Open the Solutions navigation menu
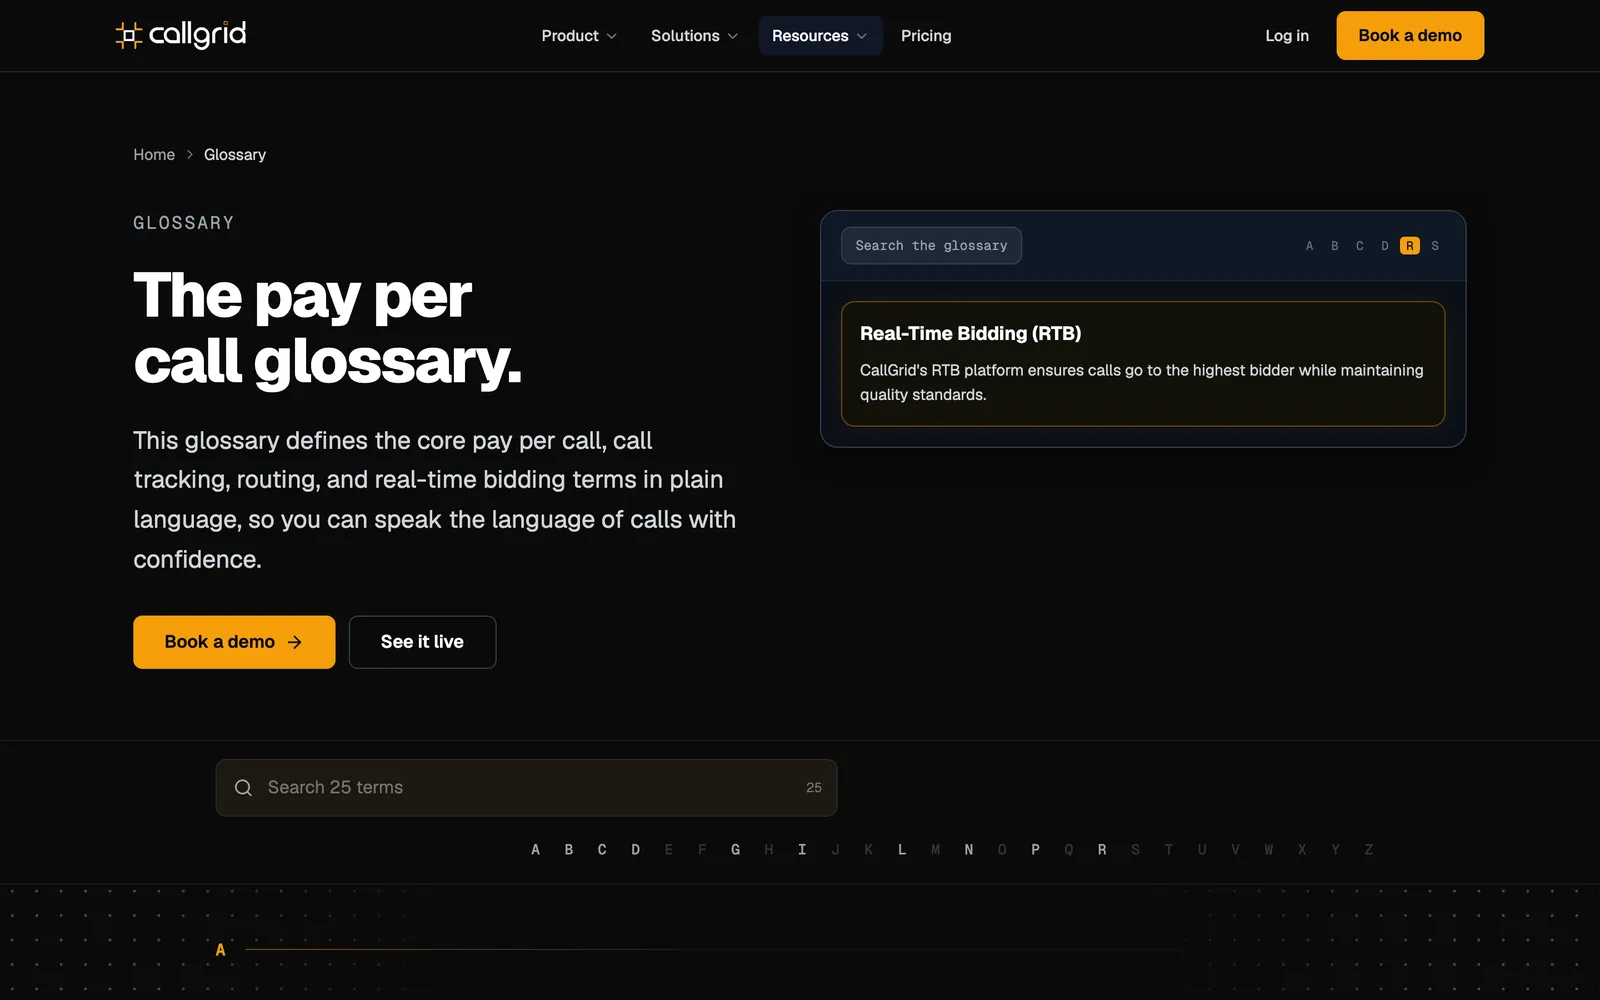 pos(694,36)
